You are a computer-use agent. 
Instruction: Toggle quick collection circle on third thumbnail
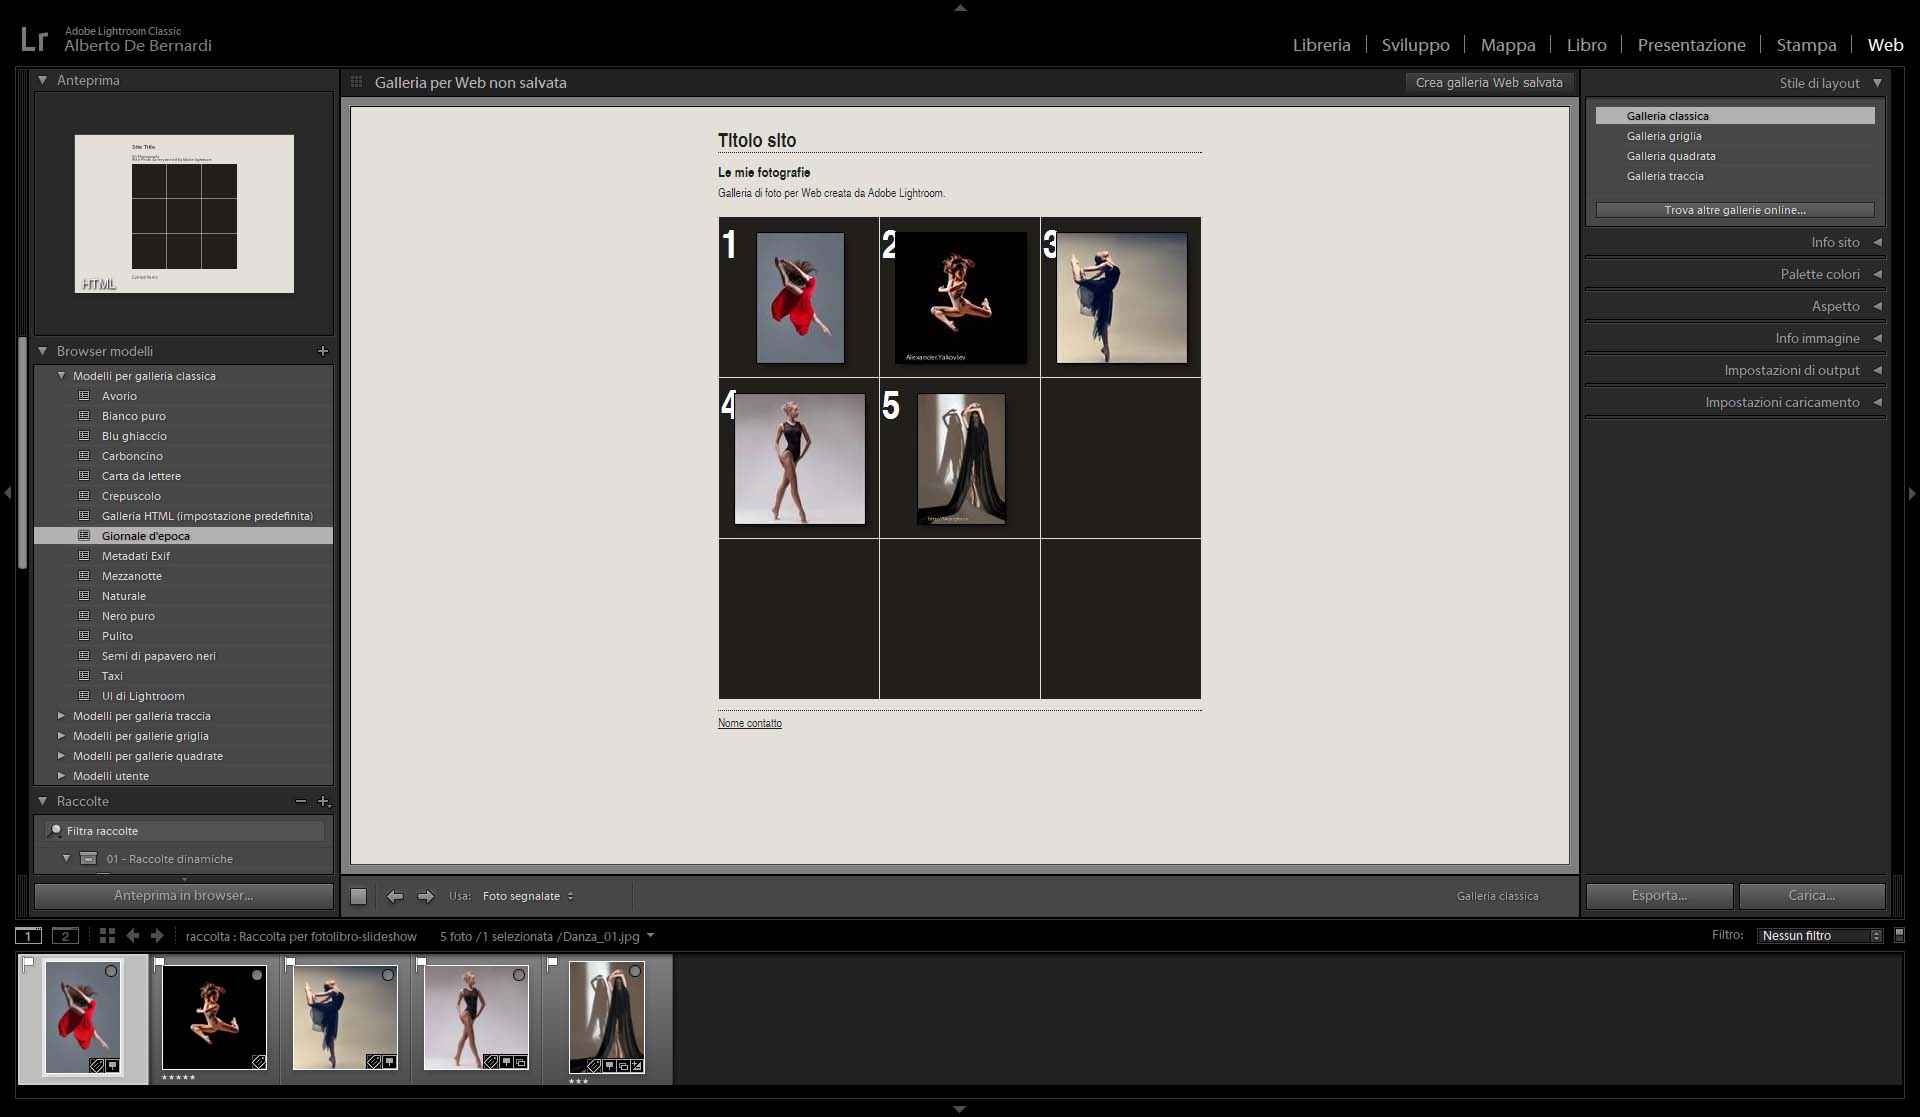(x=388, y=975)
